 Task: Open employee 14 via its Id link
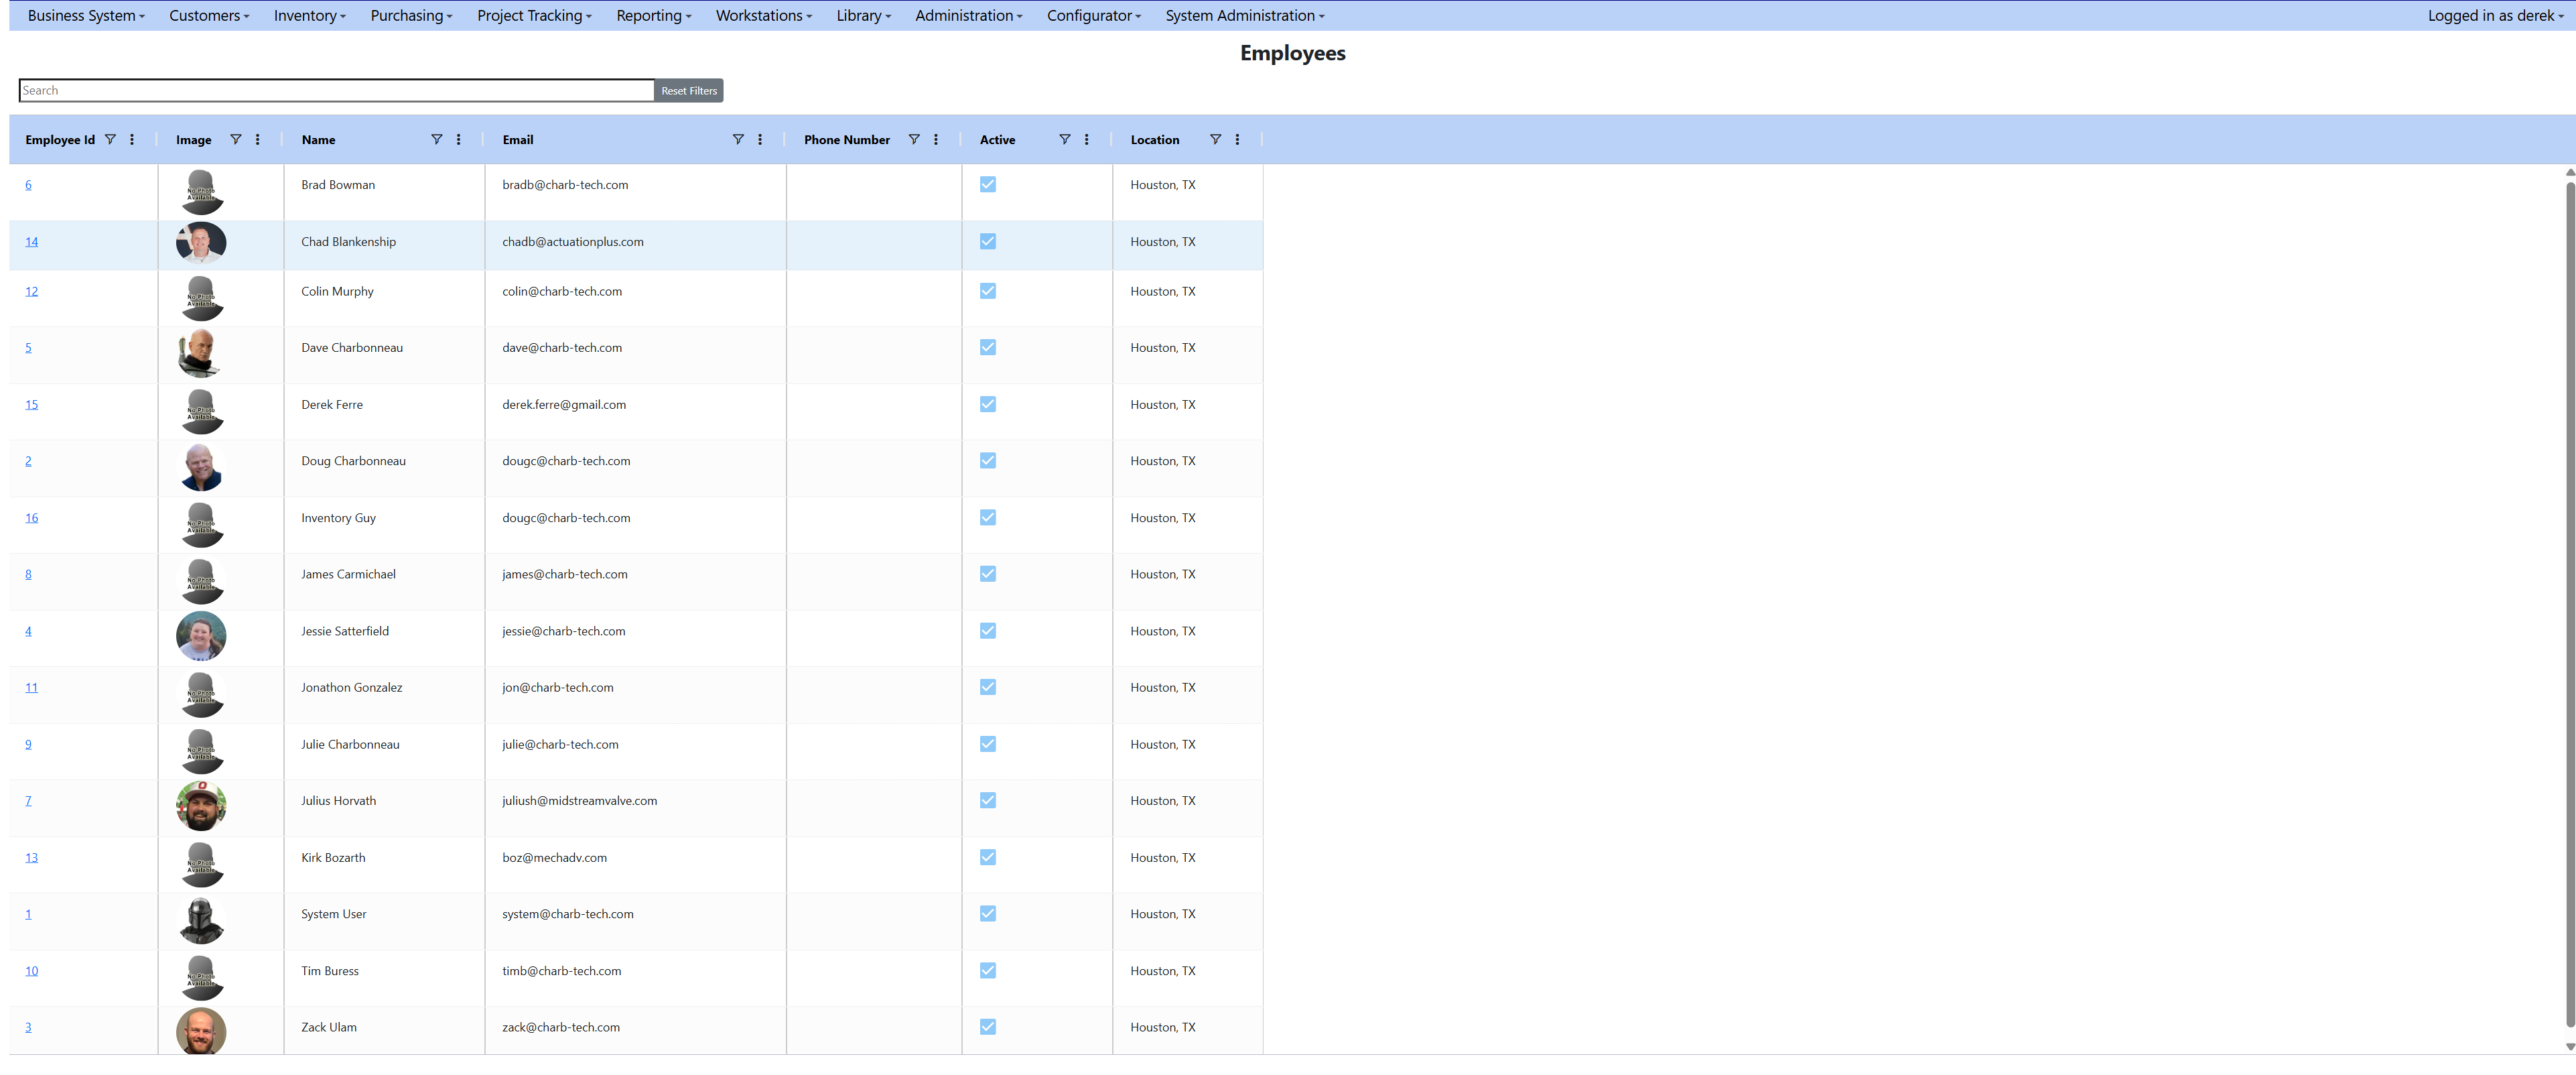(32, 241)
